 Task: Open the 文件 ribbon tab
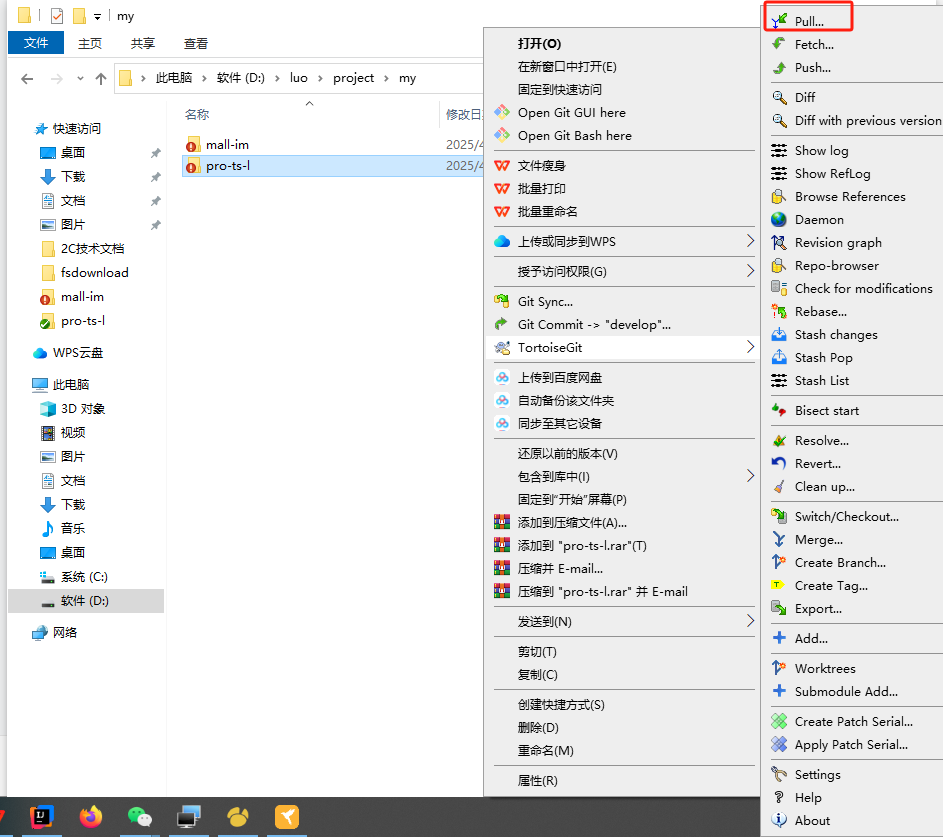pos(36,43)
